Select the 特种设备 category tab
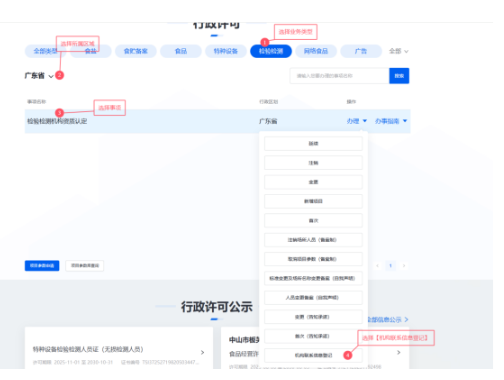Viewport: 504px width, 380px height. (x=226, y=51)
